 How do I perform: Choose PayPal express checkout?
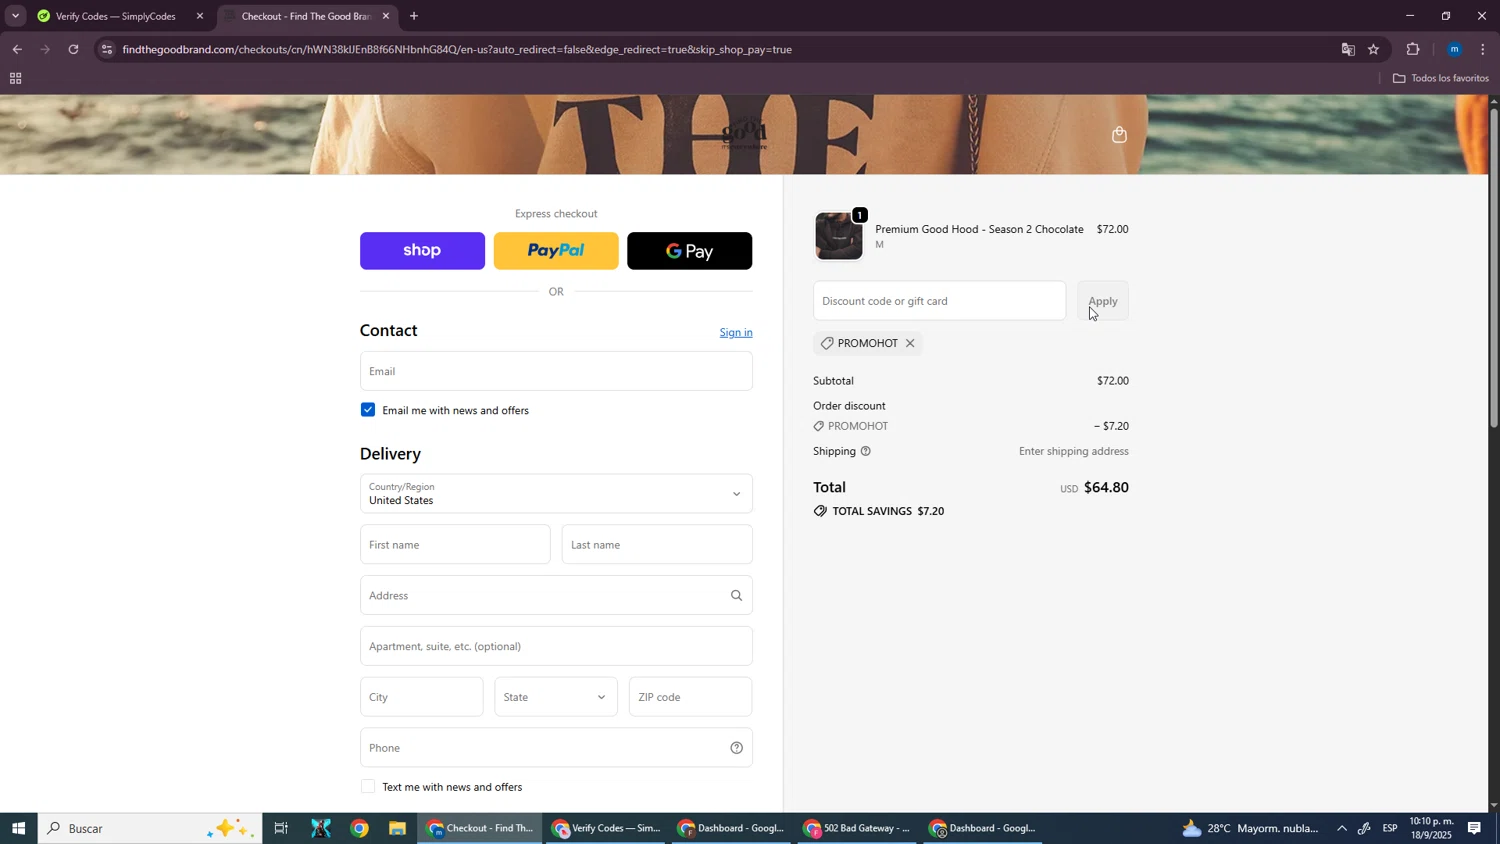pyautogui.click(x=556, y=251)
